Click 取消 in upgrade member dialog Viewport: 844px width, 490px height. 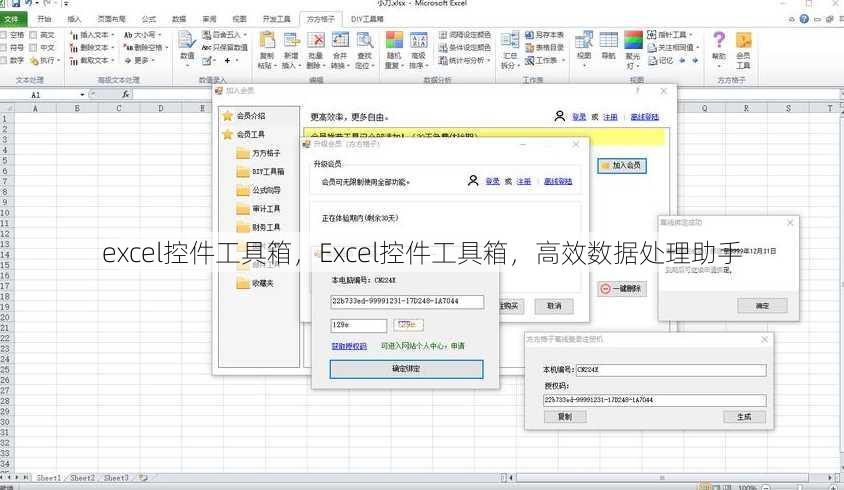point(554,306)
